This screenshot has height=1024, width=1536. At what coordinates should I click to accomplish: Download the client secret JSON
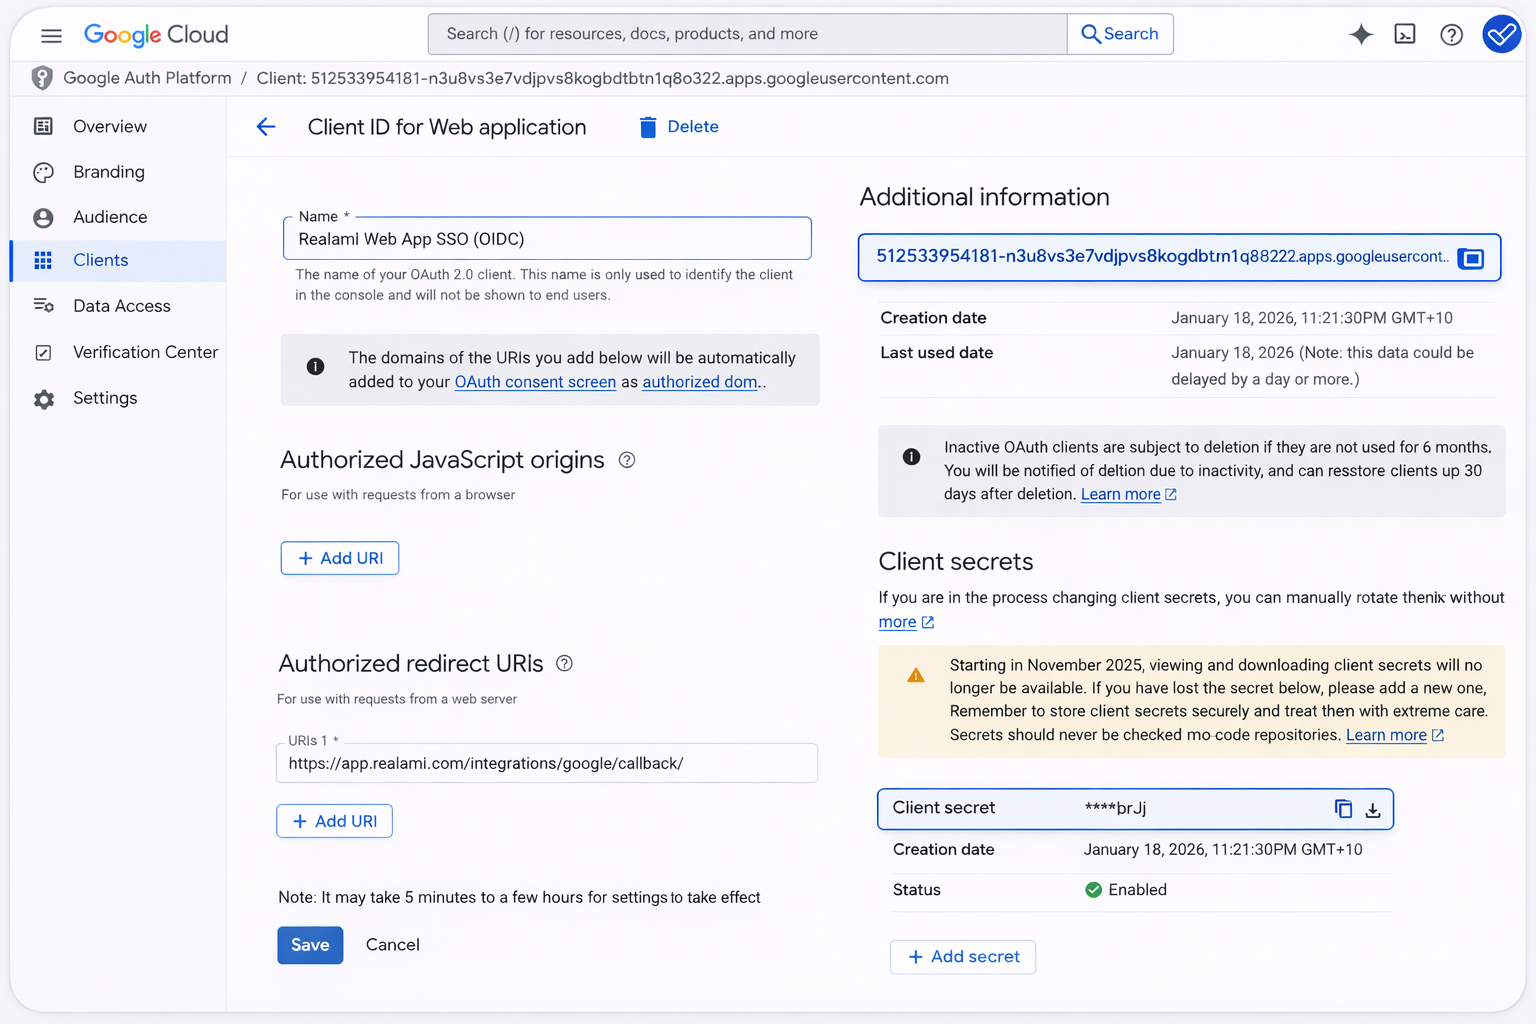[x=1373, y=810]
